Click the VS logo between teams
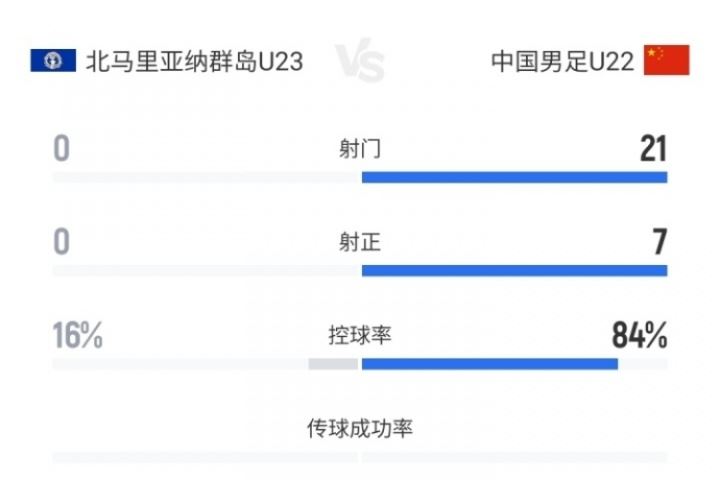This screenshot has width=720, height=480. click(x=360, y=64)
